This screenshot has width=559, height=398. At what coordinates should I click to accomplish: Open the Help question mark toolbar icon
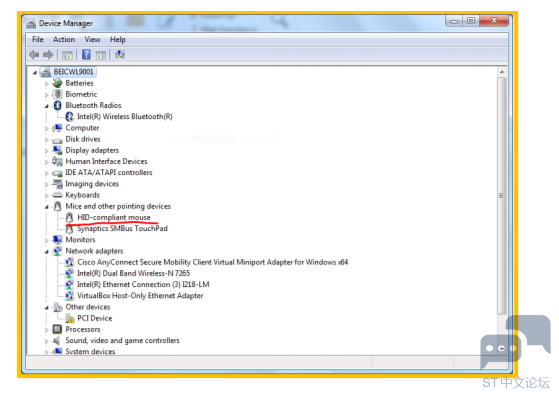point(86,55)
